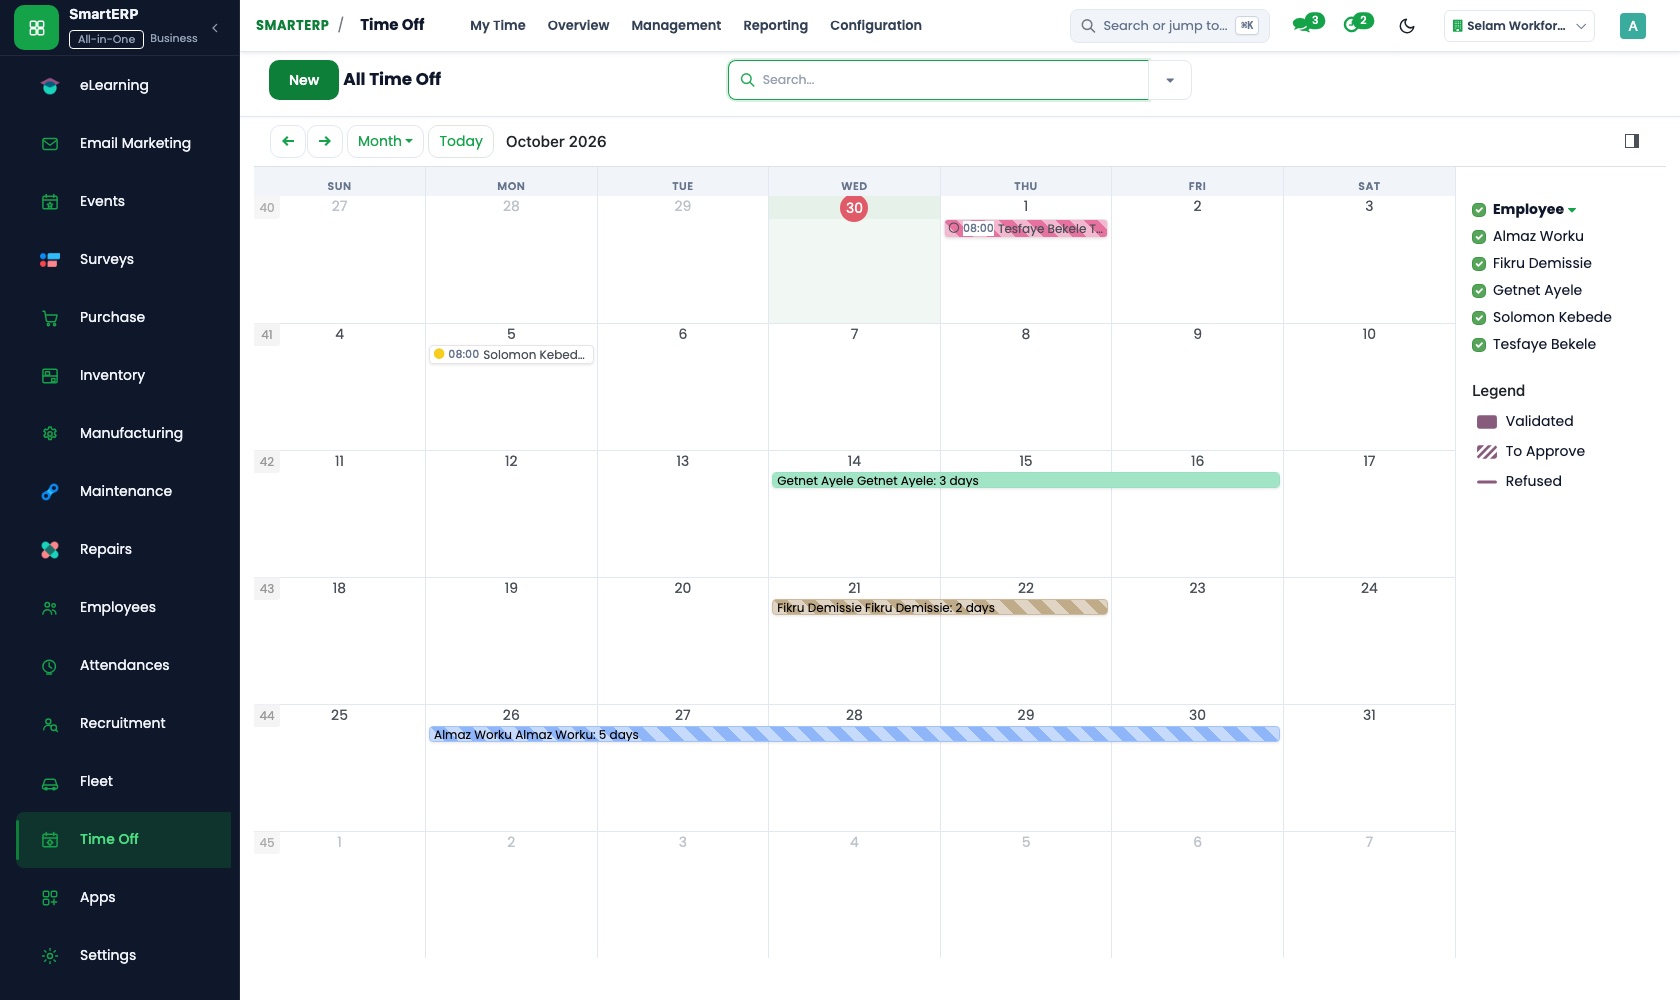Open Getnet Ayele 3 days event

click(1026, 481)
